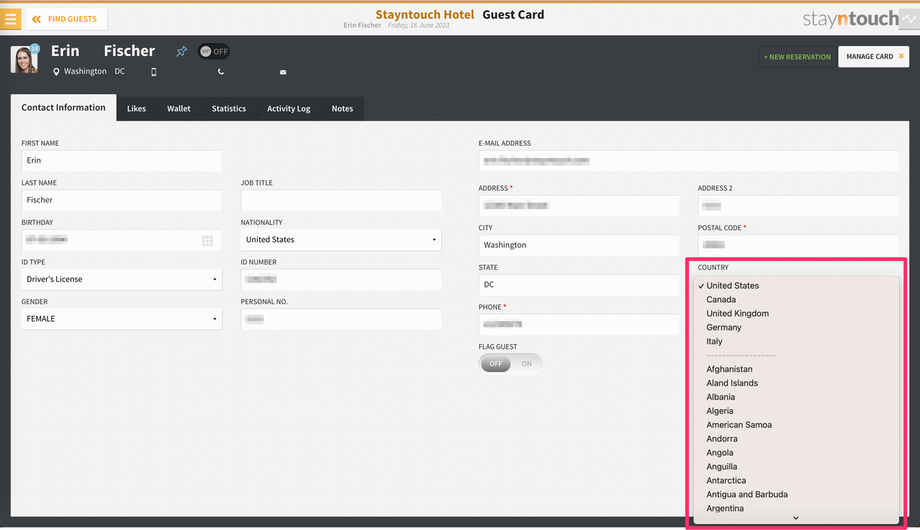
Task: Click the telephone handset icon in header
Action: (221, 72)
